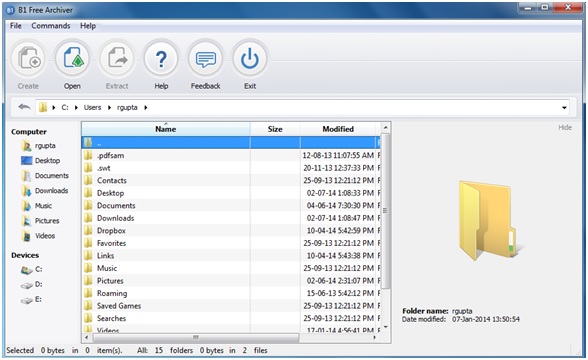Click rgupta in the breadcrumb path
588x360 pixels.
click(x=127, y=108)
